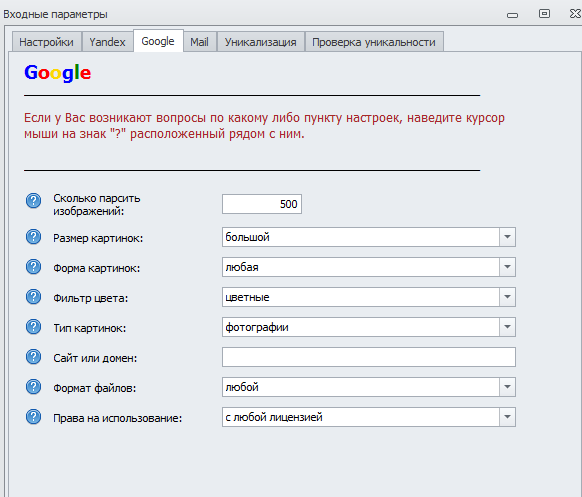Click the image count field showing 500
This screenshot has width=582, height=497.
262,204
